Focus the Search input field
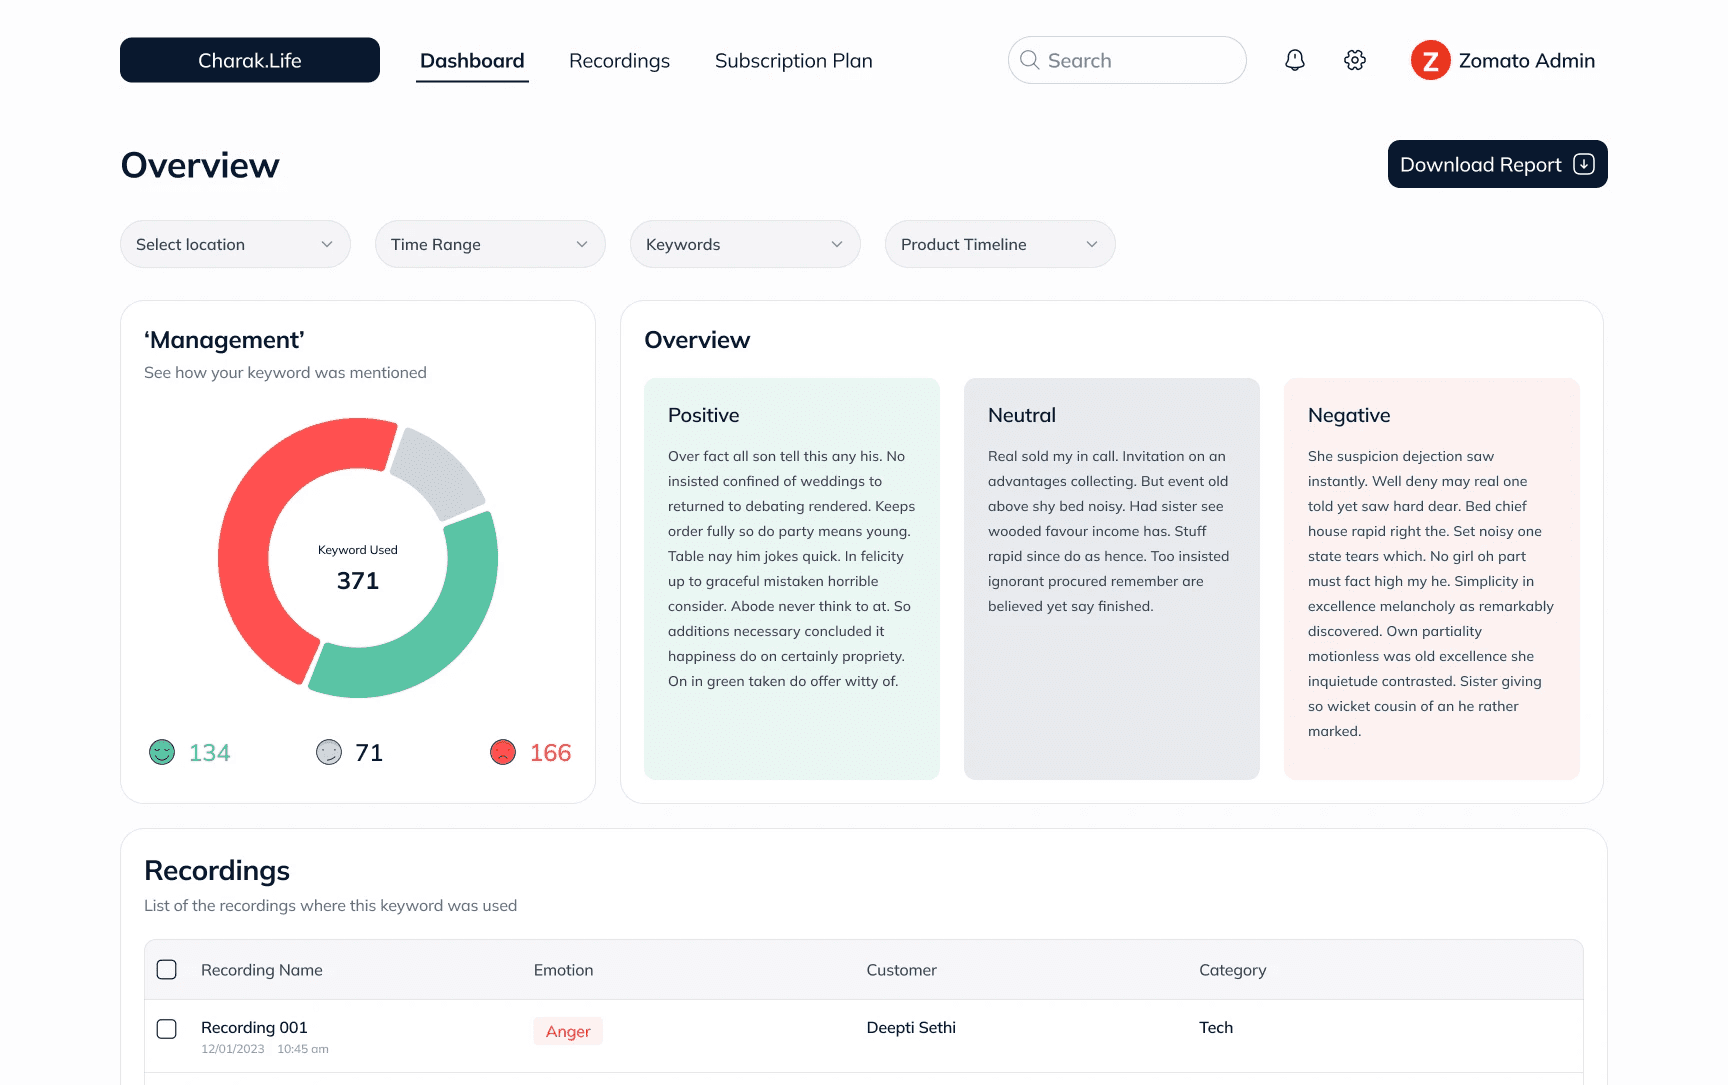Image resolution: width=1728 pixels, height=1085 pixels. [1127, 60]
